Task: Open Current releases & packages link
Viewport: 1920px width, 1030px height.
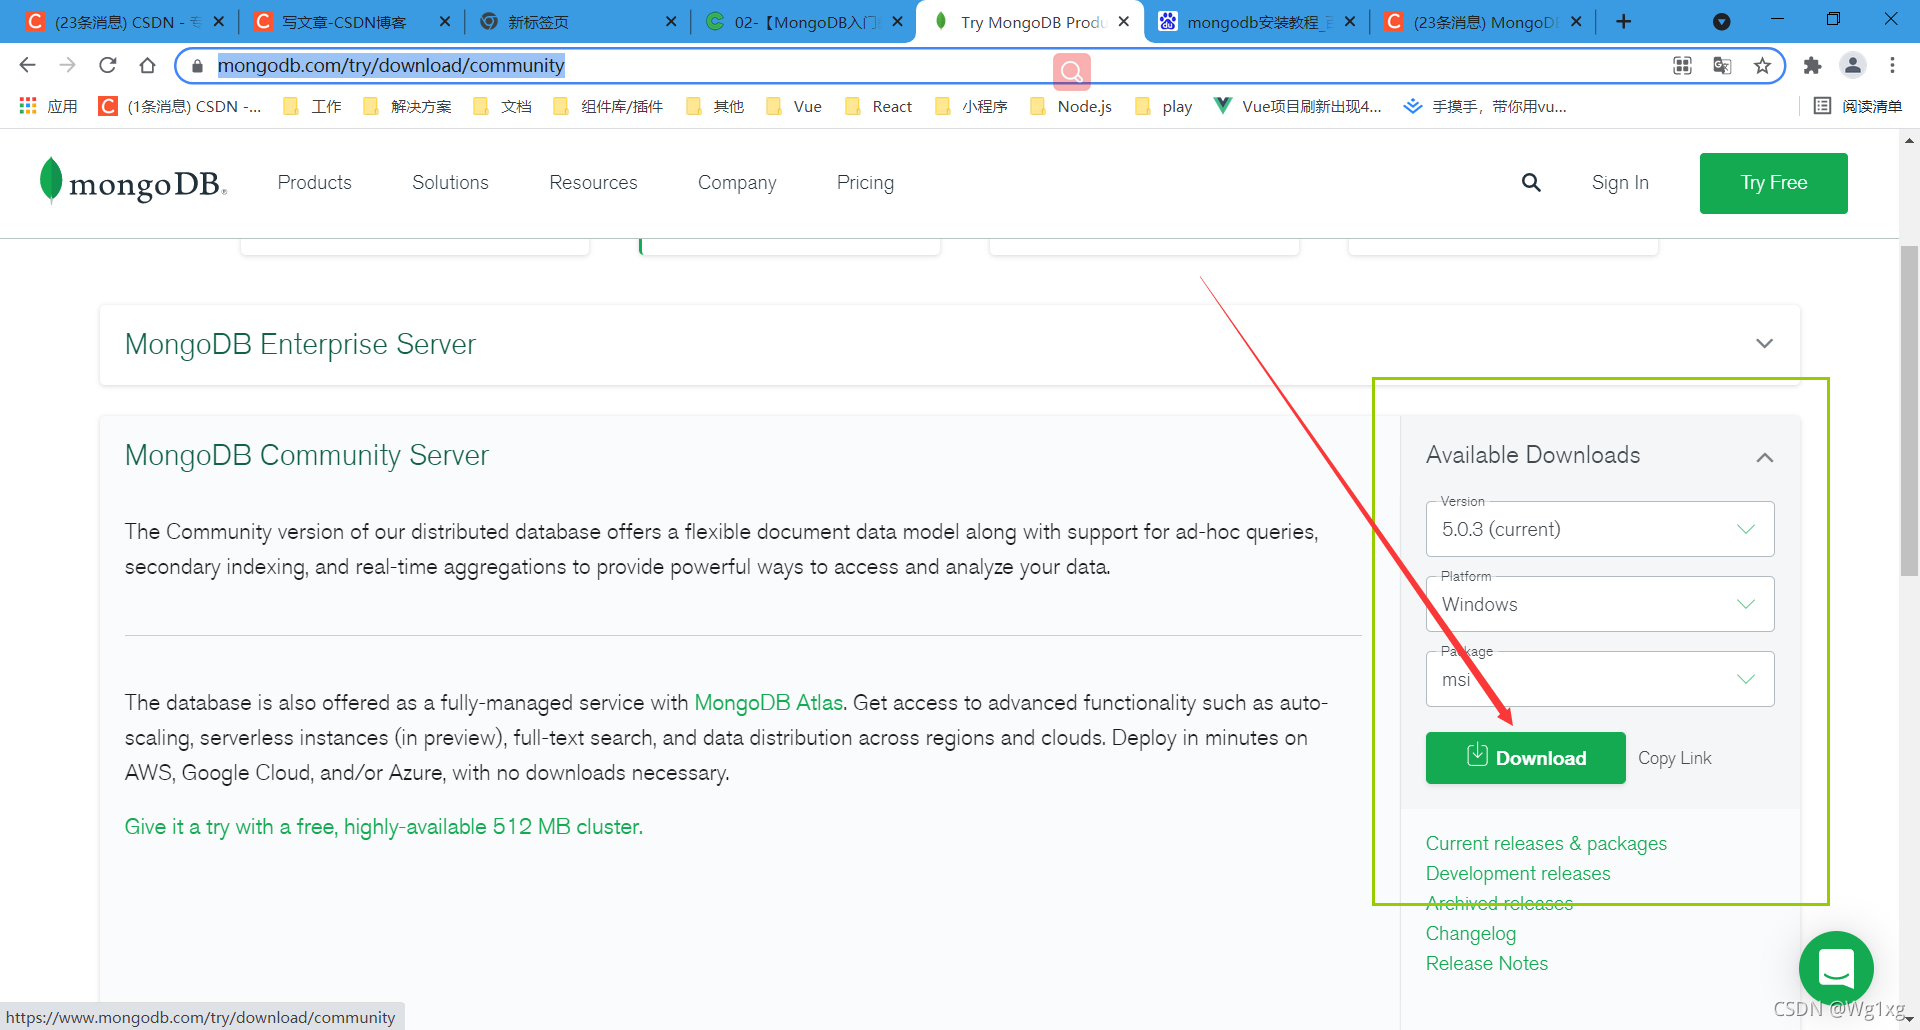Action: pos(1546,844)
